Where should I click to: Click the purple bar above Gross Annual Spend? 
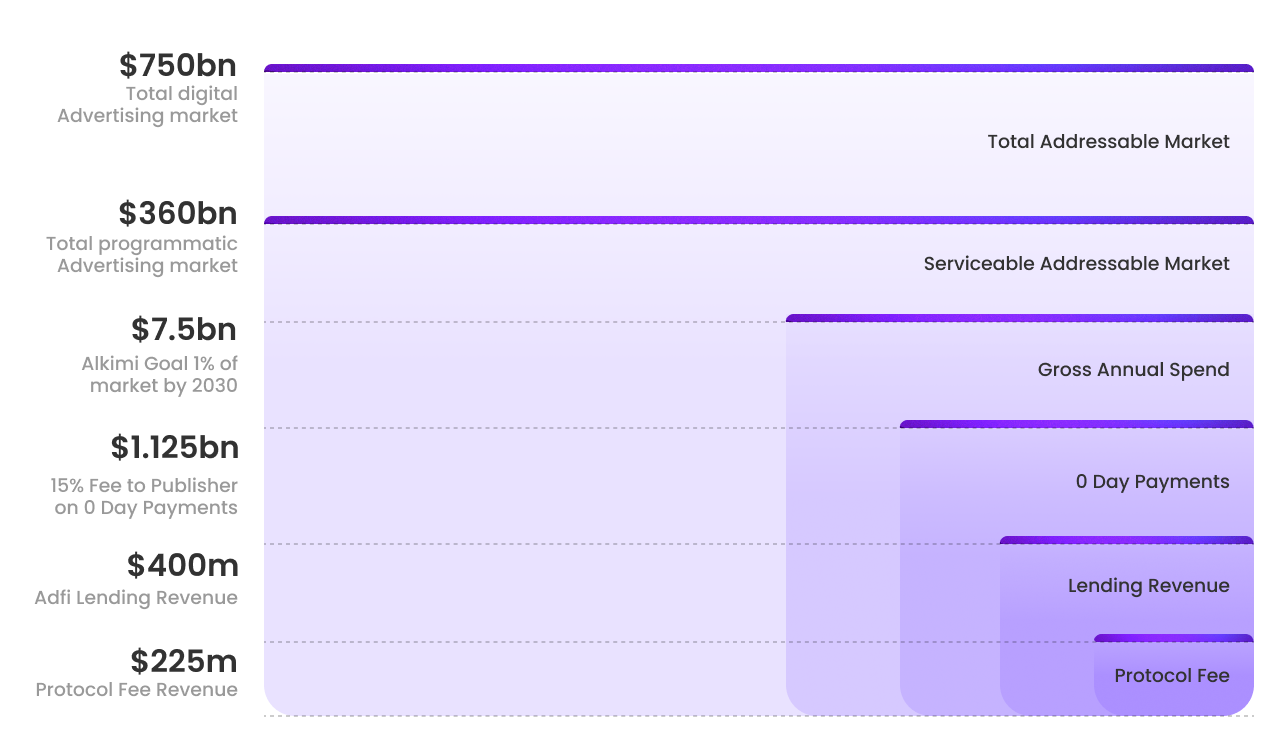[x=1019, y=318]
